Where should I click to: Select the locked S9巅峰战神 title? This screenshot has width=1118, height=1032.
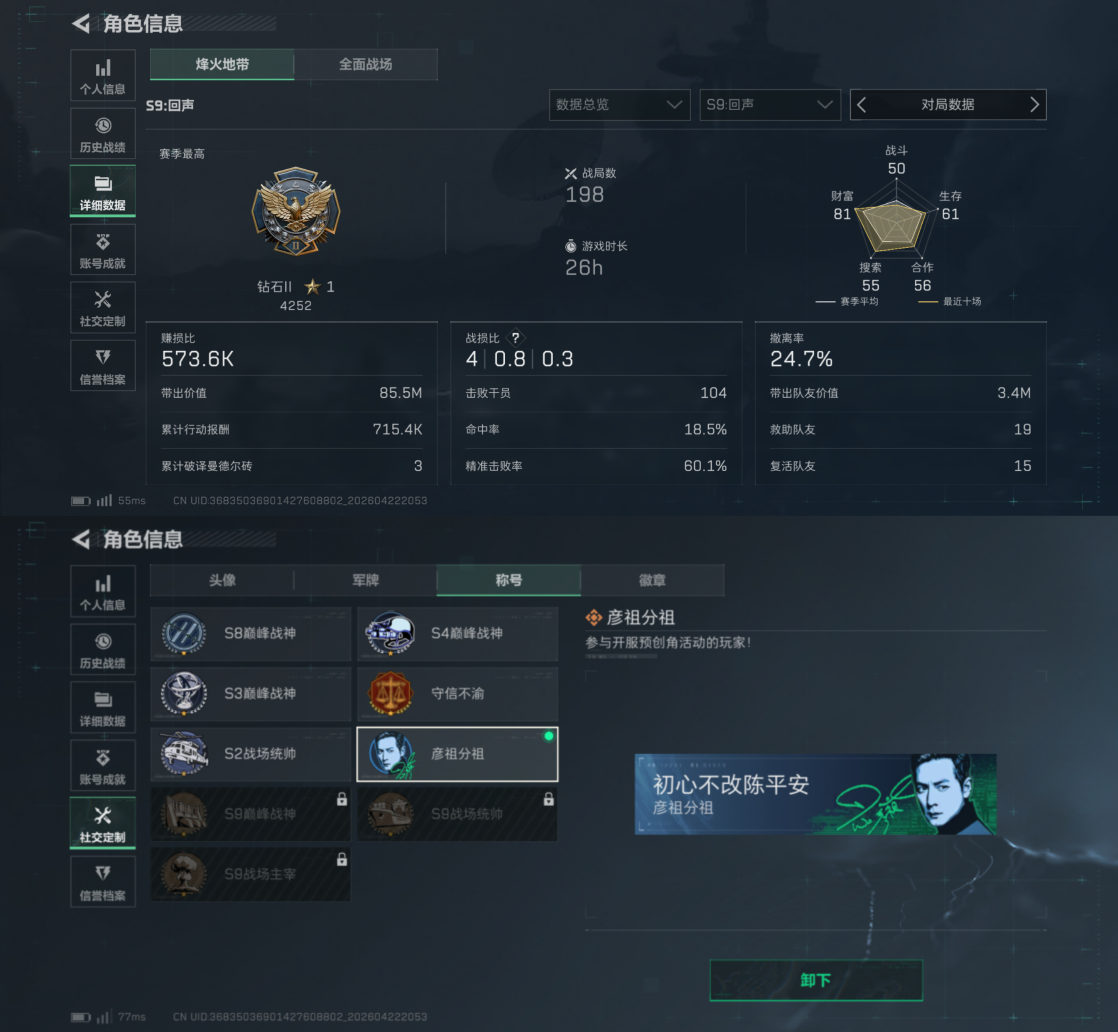coord(251,814)
